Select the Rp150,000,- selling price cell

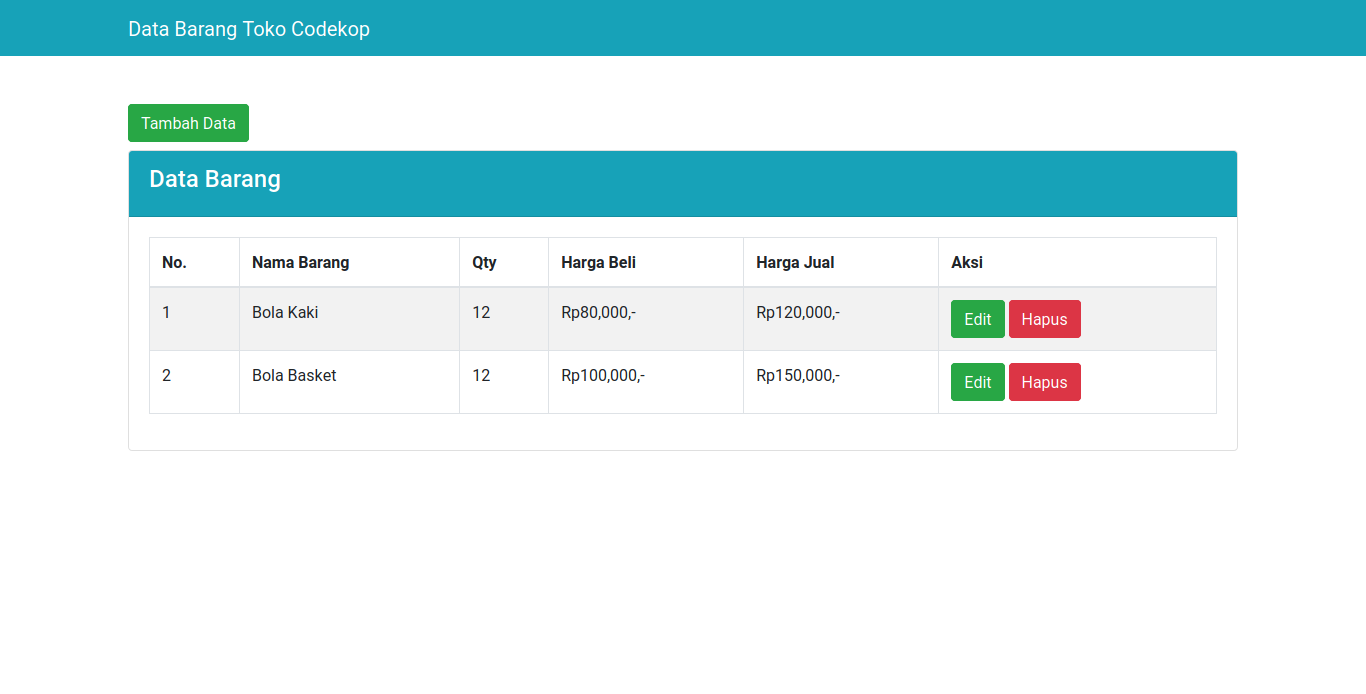click(x=798, y=375)
